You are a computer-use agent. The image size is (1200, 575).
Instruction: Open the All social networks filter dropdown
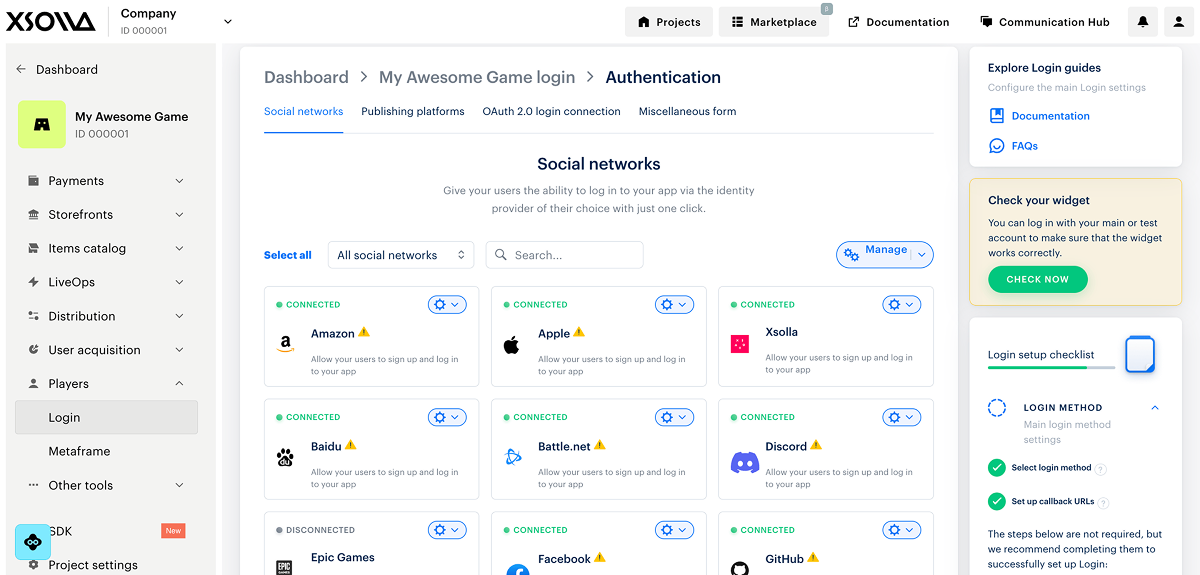(x=401, y=255)
